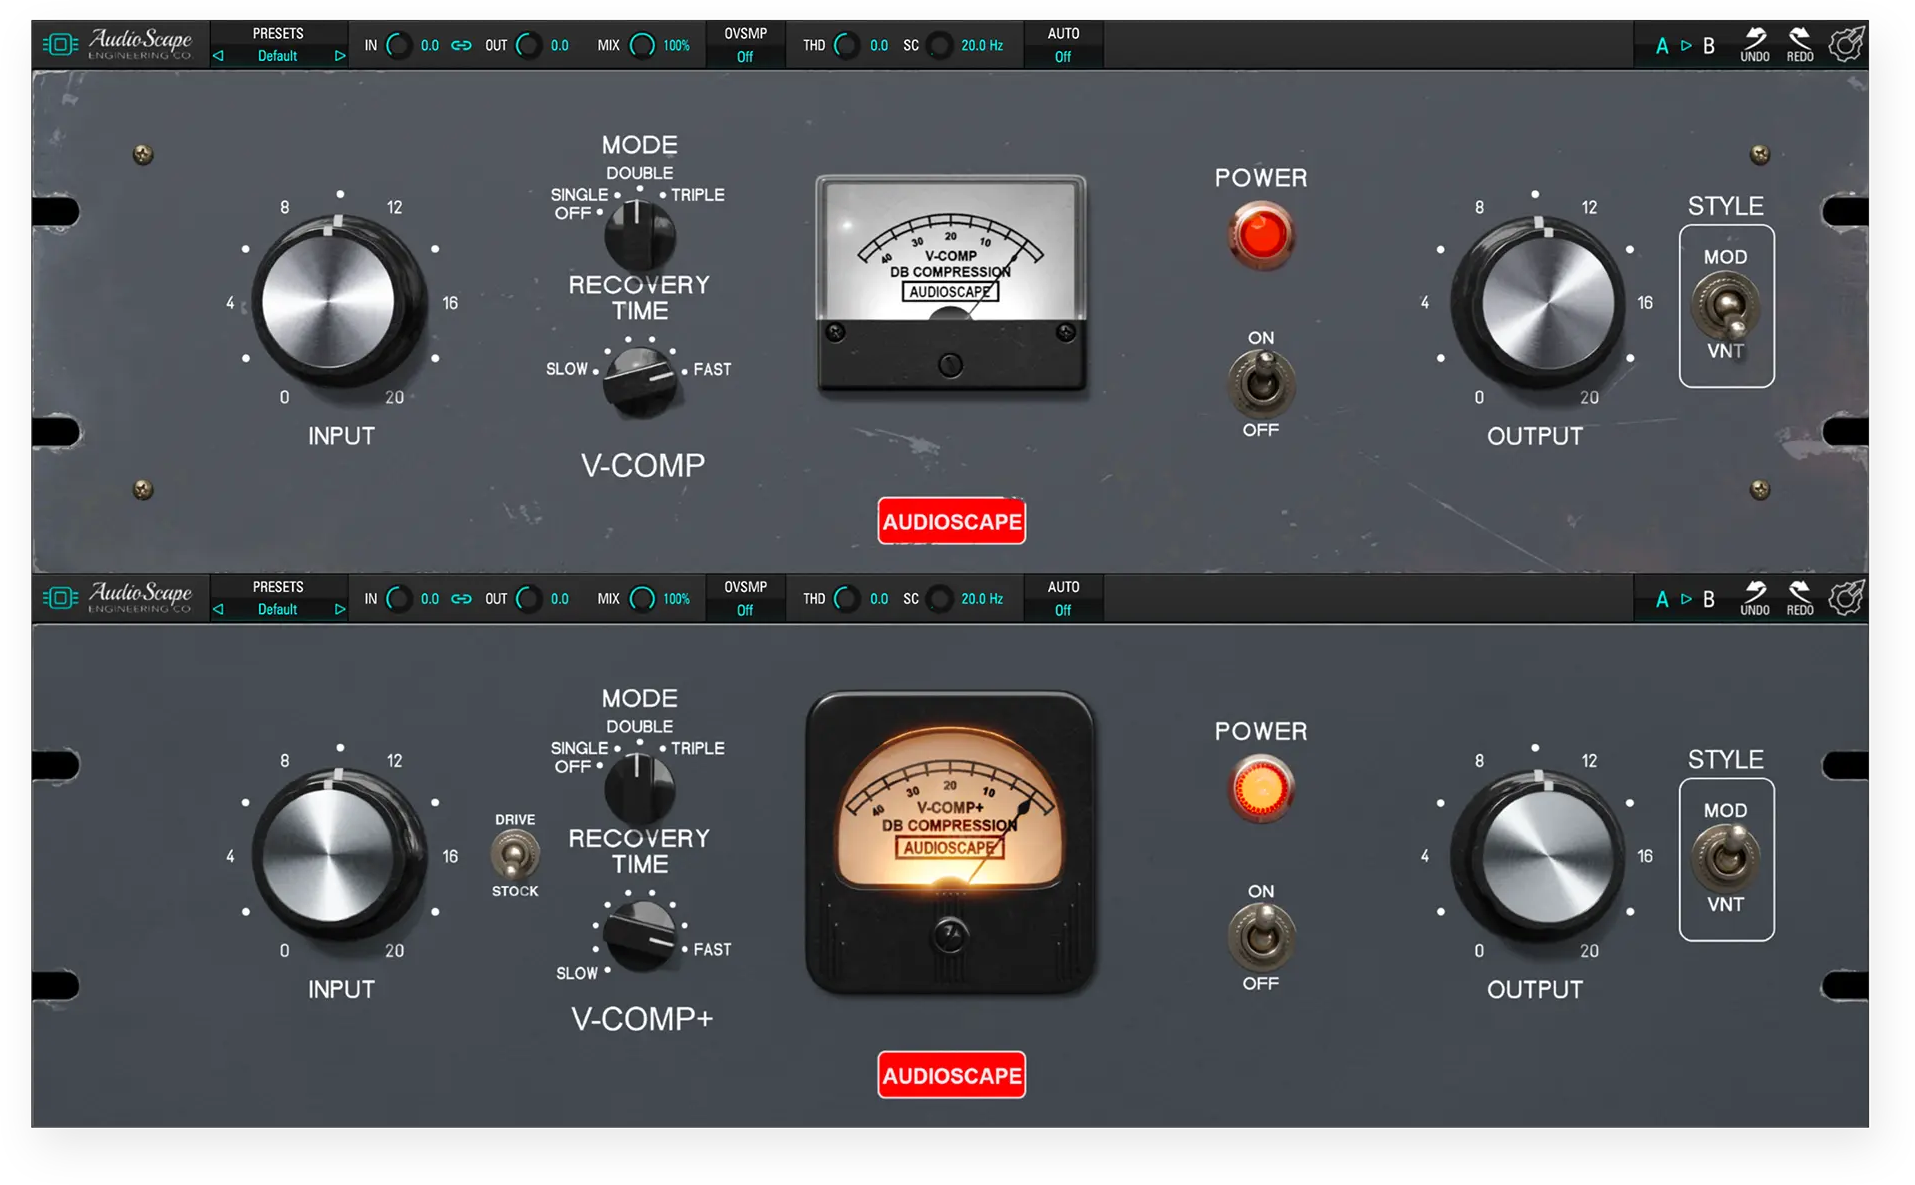This screenshot has height=1185, width=1915.
Task: Copy A to B arrow in V-COMP toolbar
Action: (1686, 46)
